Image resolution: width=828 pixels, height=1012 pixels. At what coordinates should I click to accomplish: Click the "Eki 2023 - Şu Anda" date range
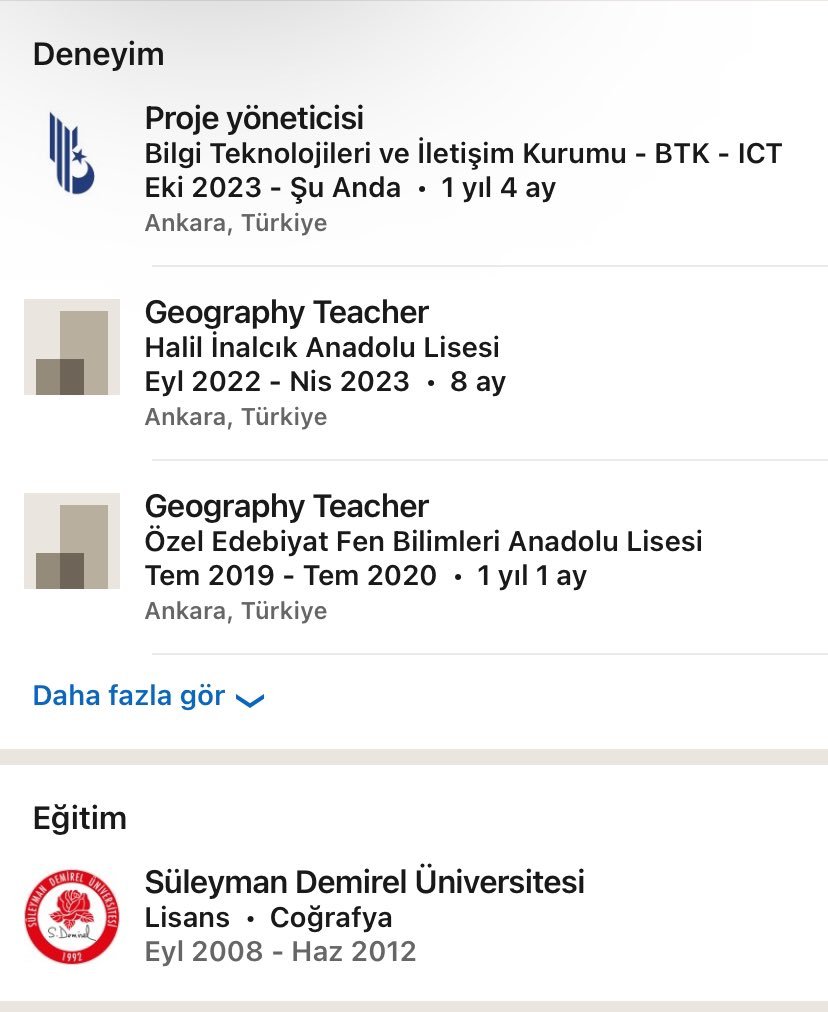click(x=273, y=188)
